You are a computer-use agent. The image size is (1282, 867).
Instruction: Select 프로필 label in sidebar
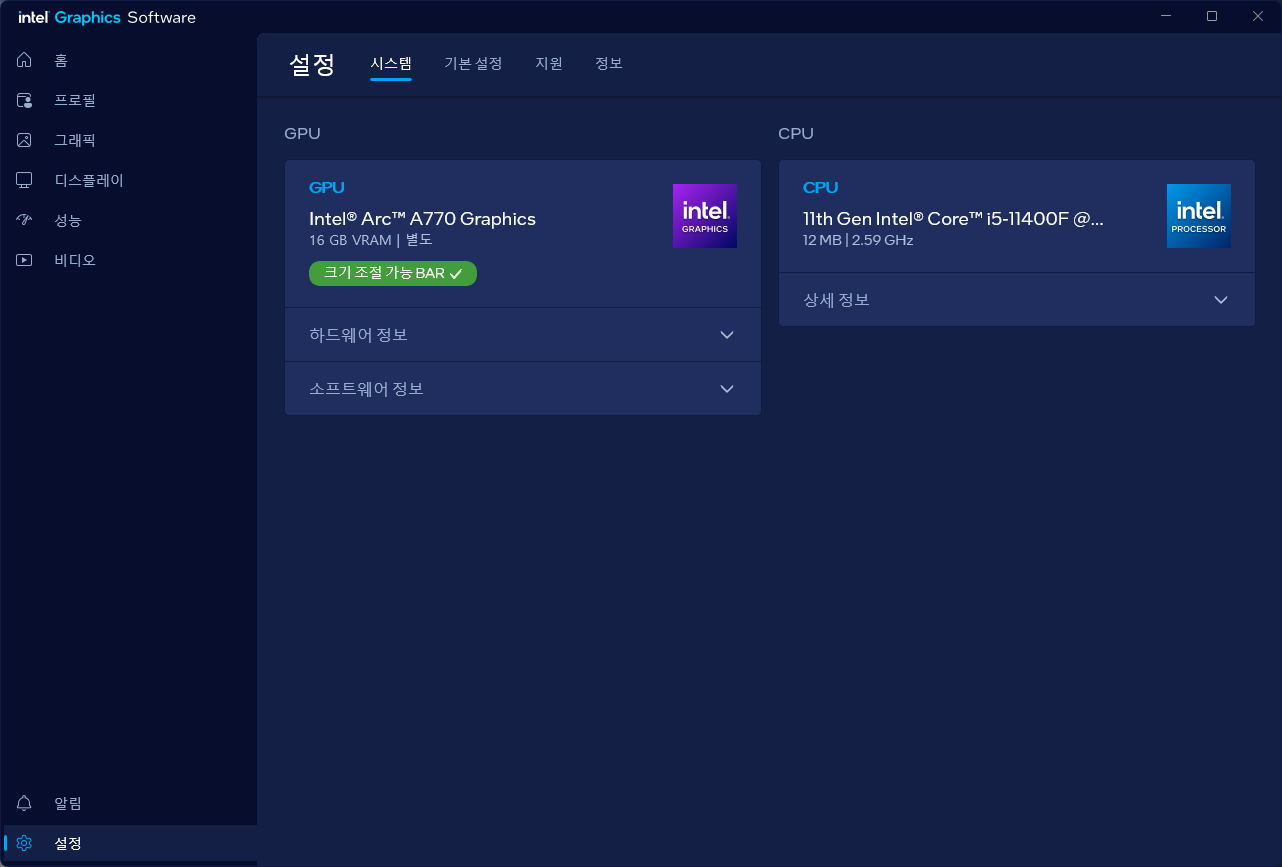tap(75, 100)
